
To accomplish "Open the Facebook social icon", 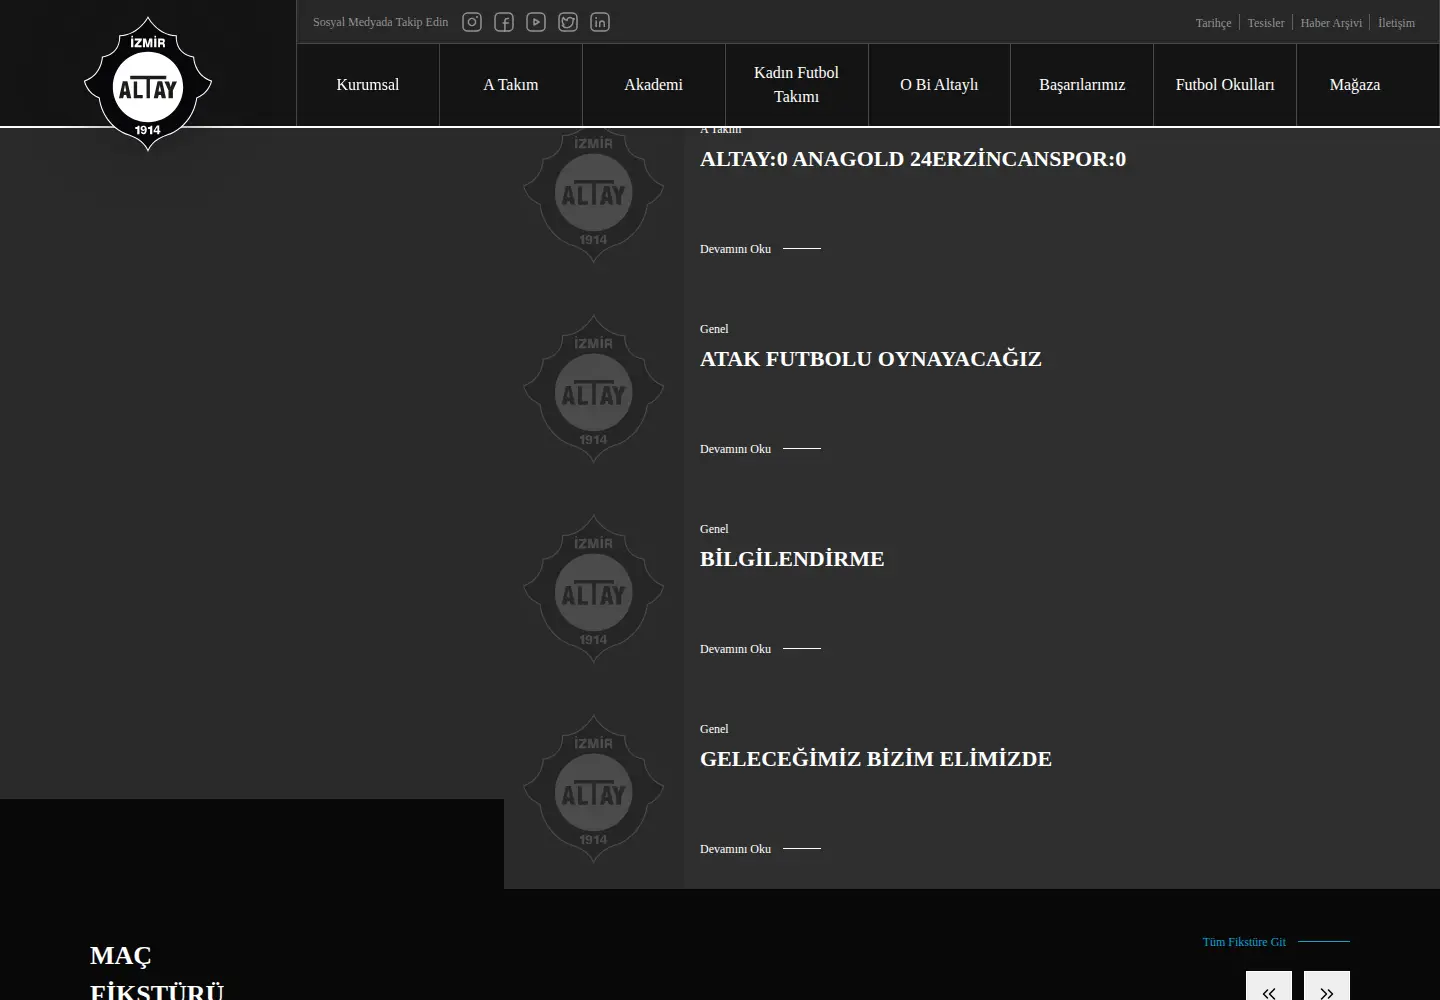I will [504, 22].
